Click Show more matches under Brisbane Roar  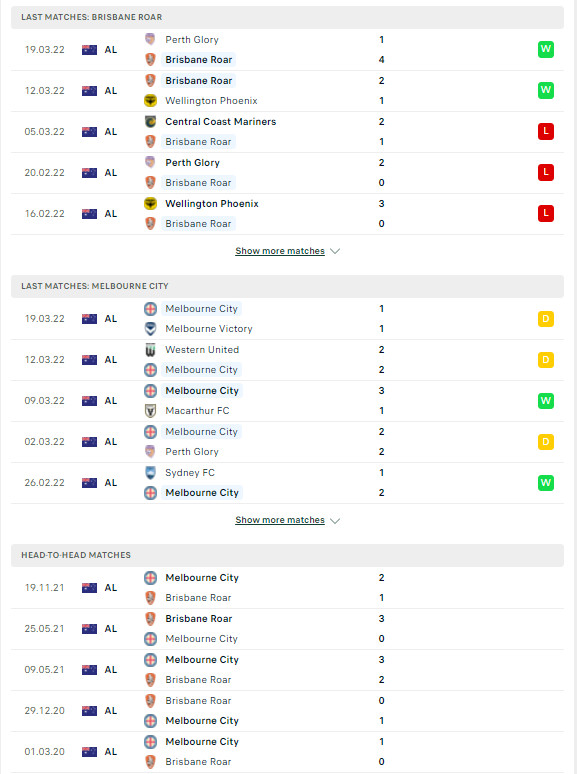[x=280, y=251]
